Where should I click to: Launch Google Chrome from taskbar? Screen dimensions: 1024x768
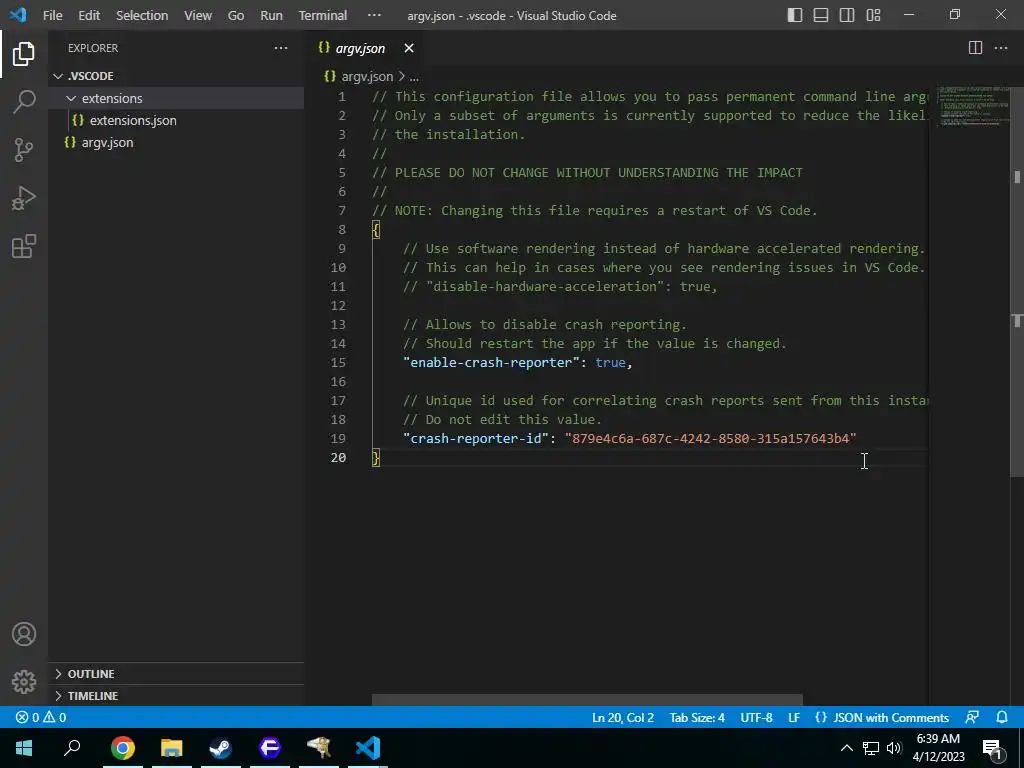[122, 748]
